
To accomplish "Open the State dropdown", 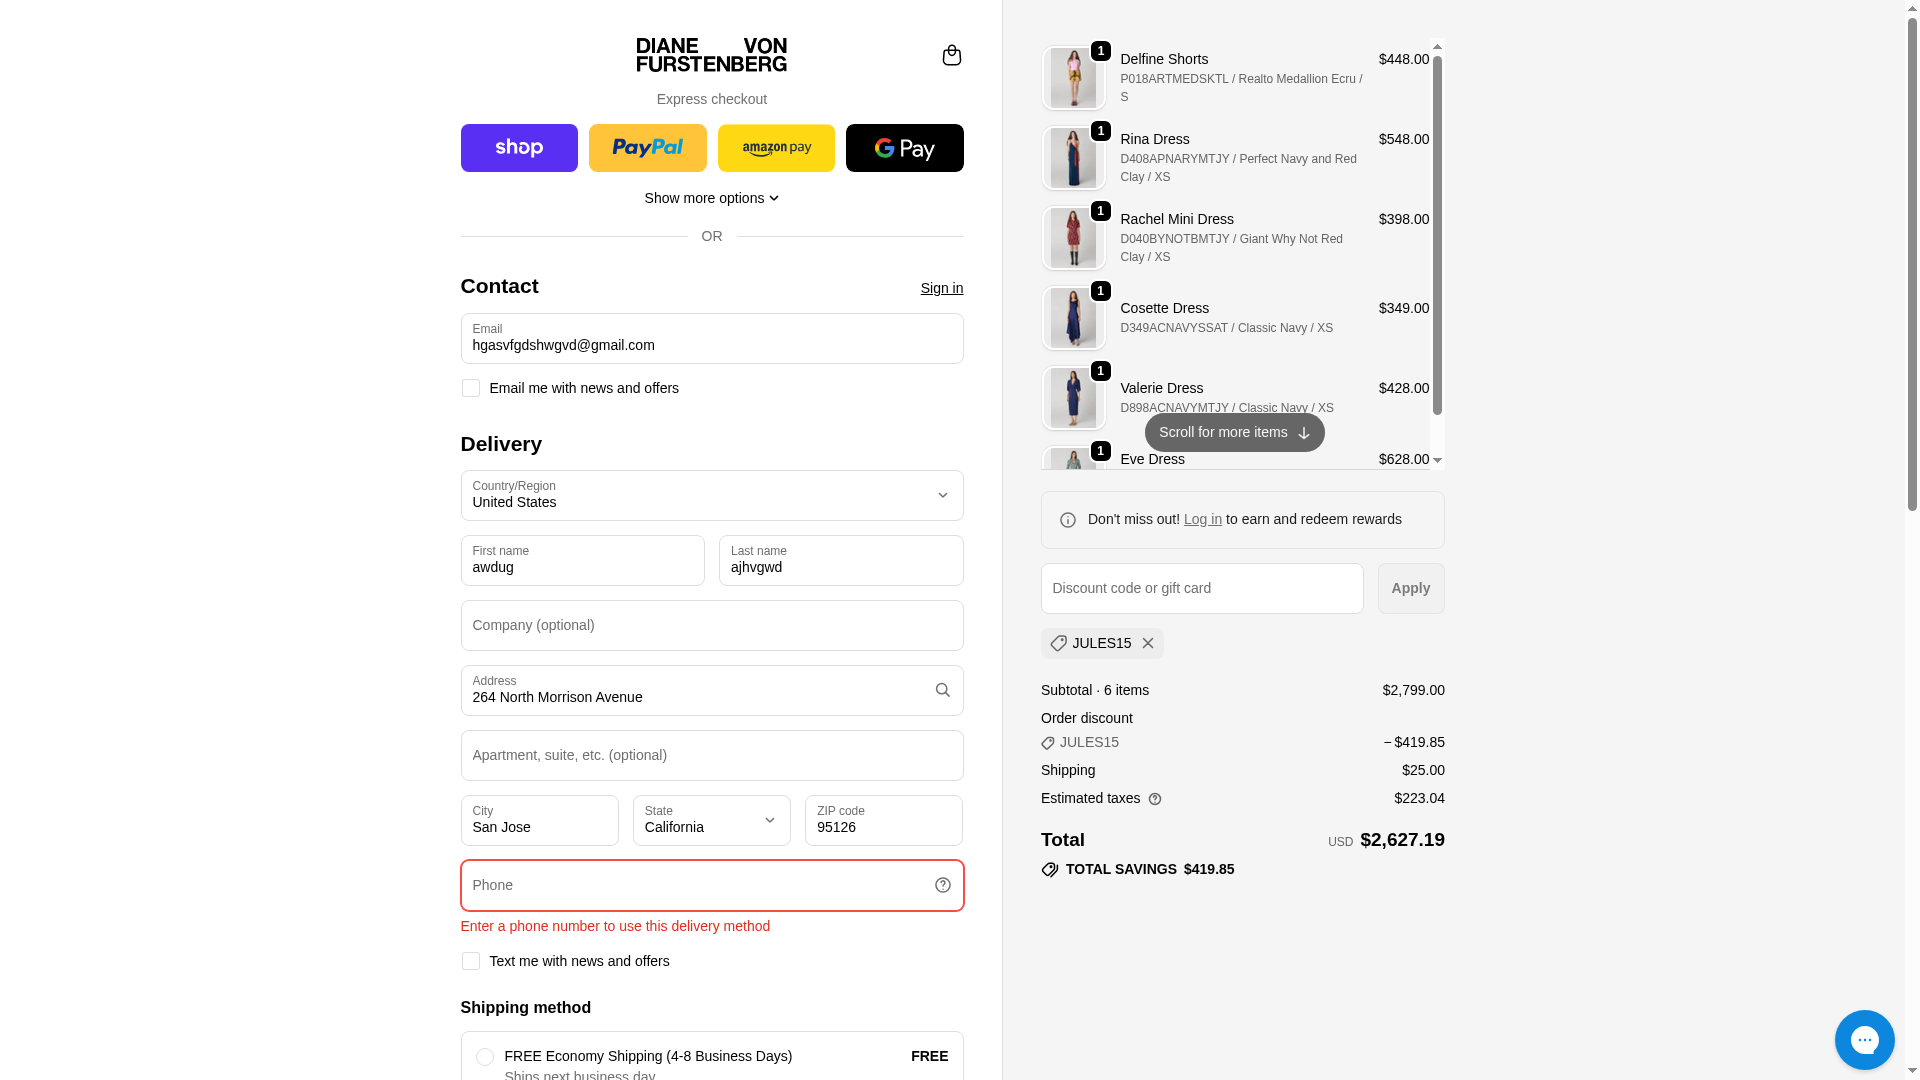I will (x=711, y=820).
